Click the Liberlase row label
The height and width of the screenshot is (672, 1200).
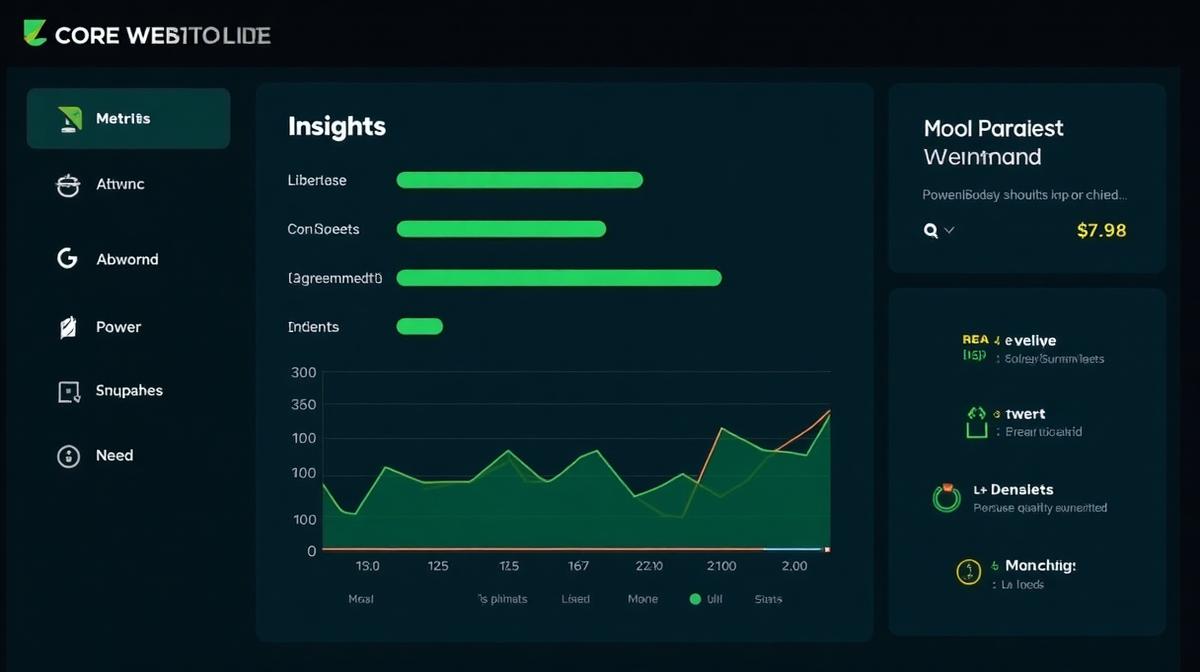[317, 180]
